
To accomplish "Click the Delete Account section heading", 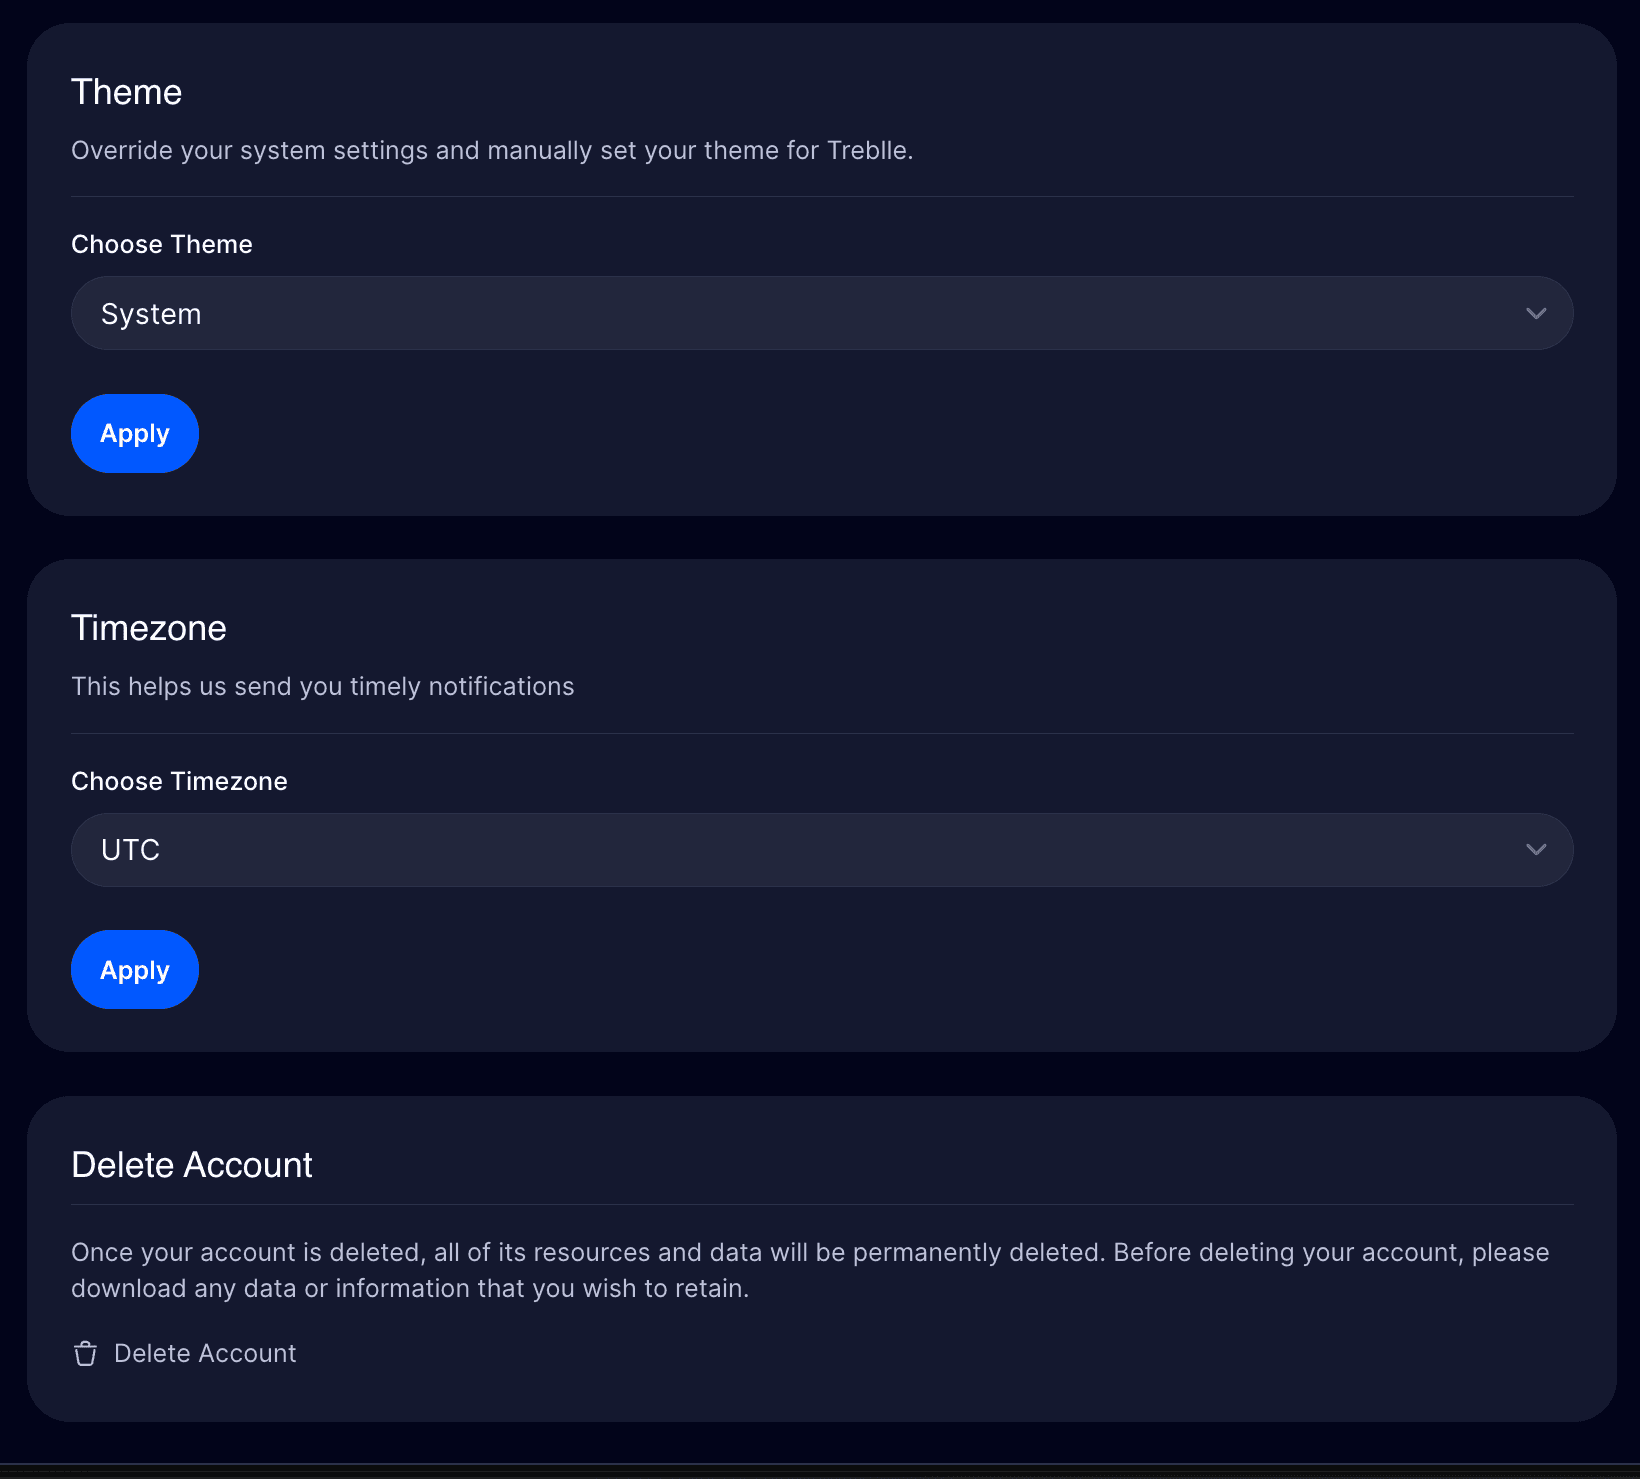I will point(191,1164).
